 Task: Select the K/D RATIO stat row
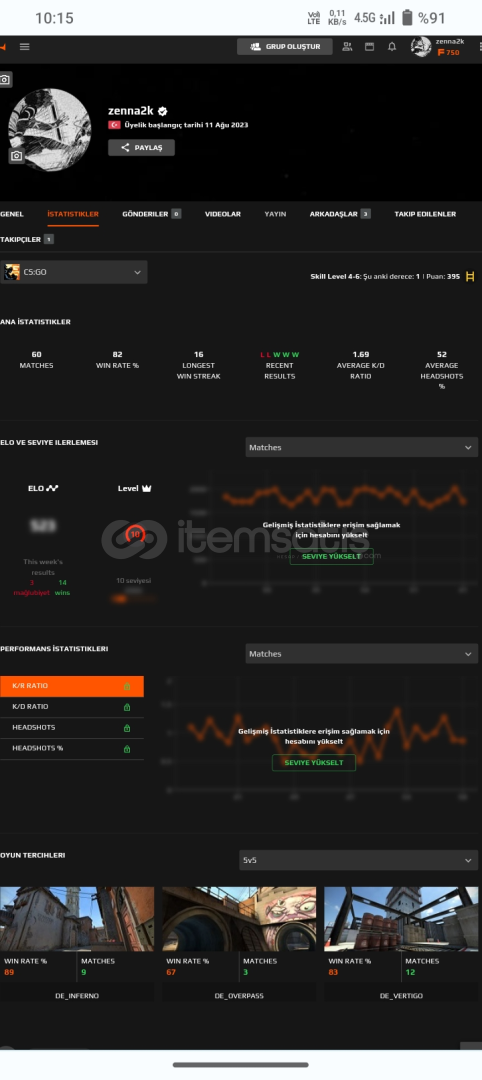click(x=72, y=707)
